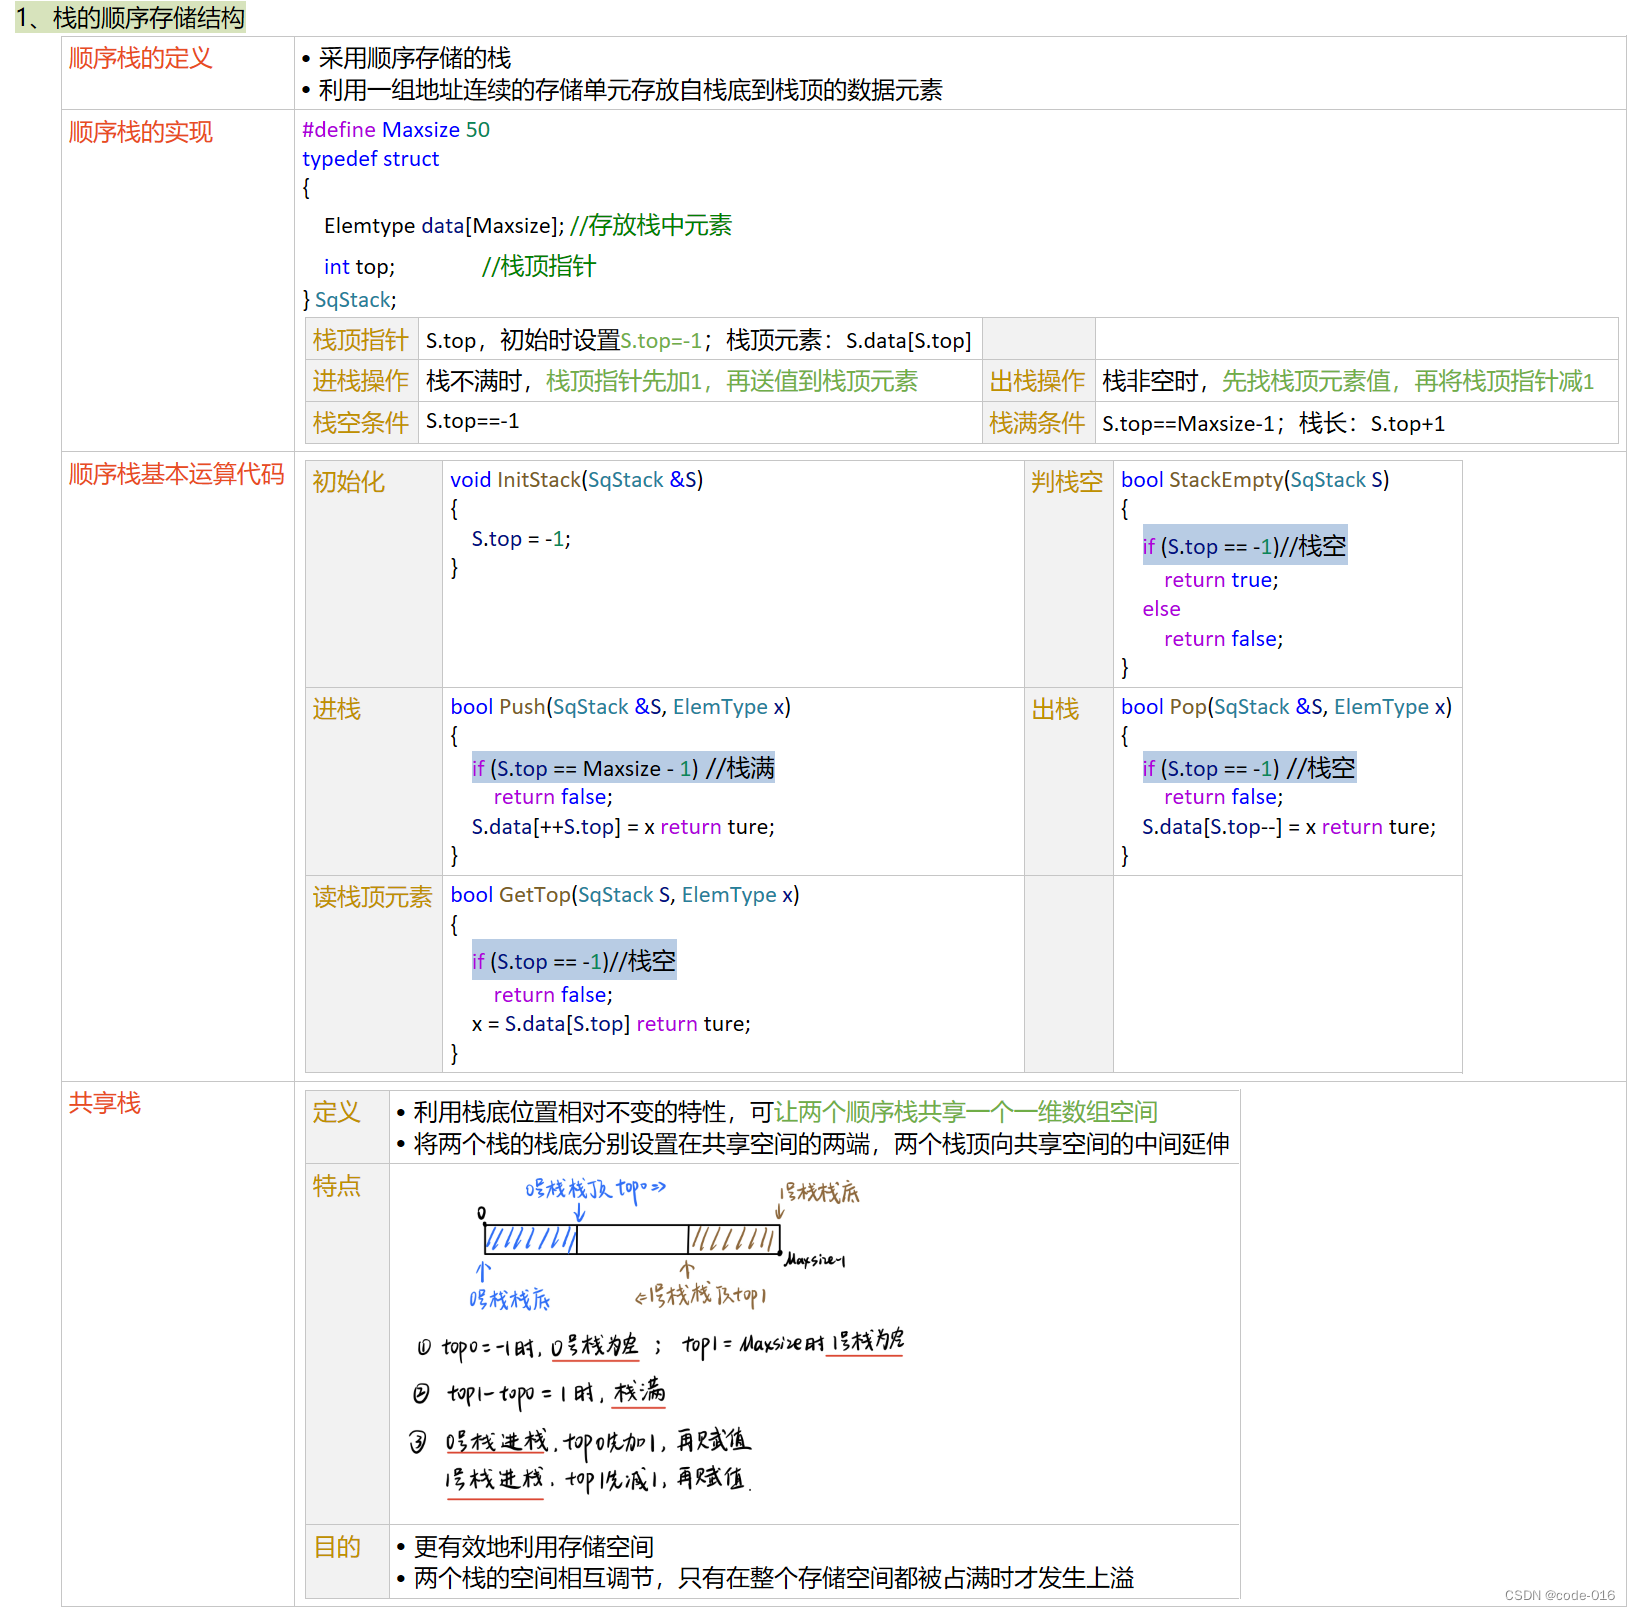Click the yellow '出栈' cell label
Viewport: 1630px width, 1610px height.
(x=1056, y=709)
